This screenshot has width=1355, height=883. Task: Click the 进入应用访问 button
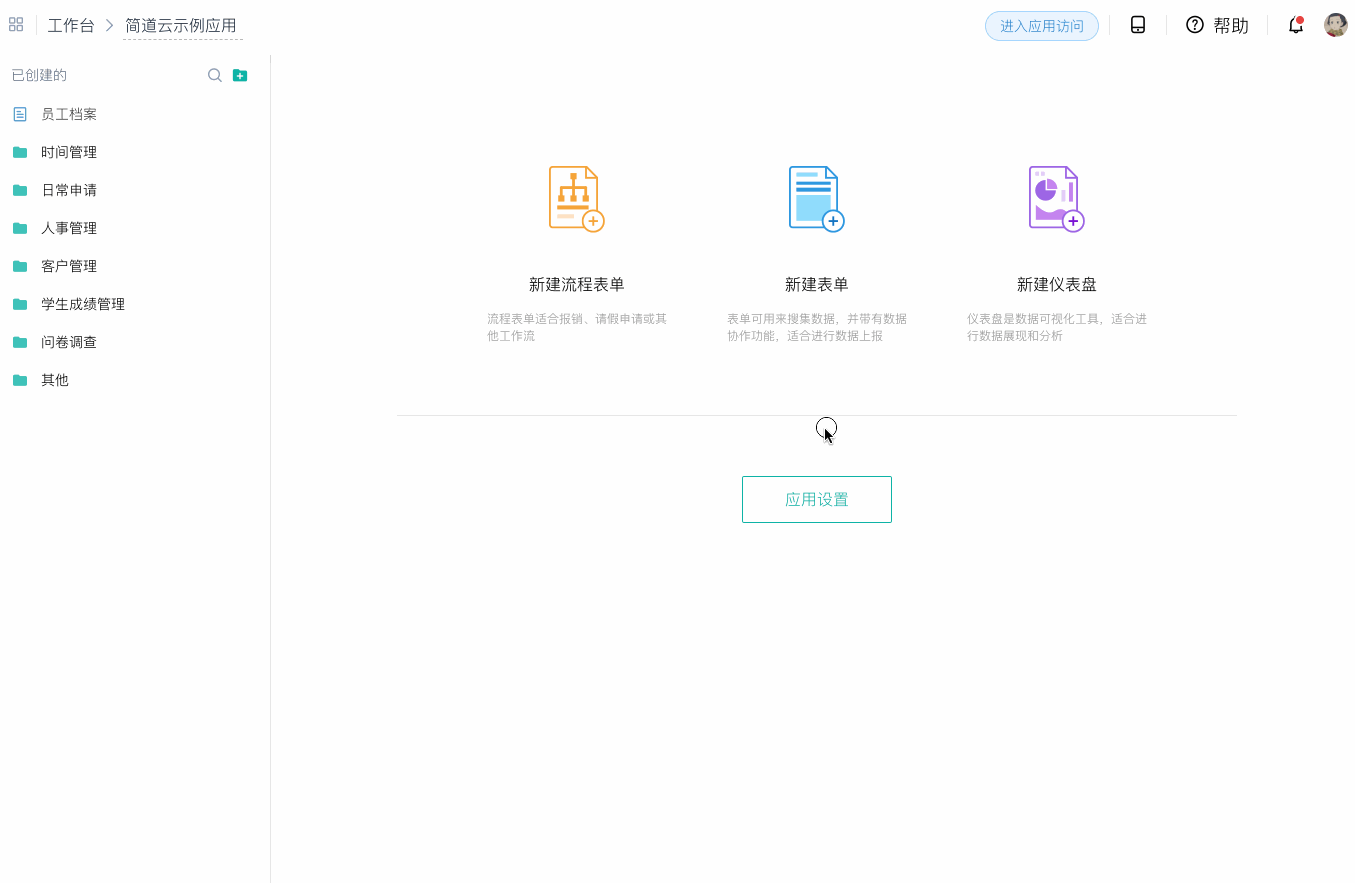[1042, 26]
